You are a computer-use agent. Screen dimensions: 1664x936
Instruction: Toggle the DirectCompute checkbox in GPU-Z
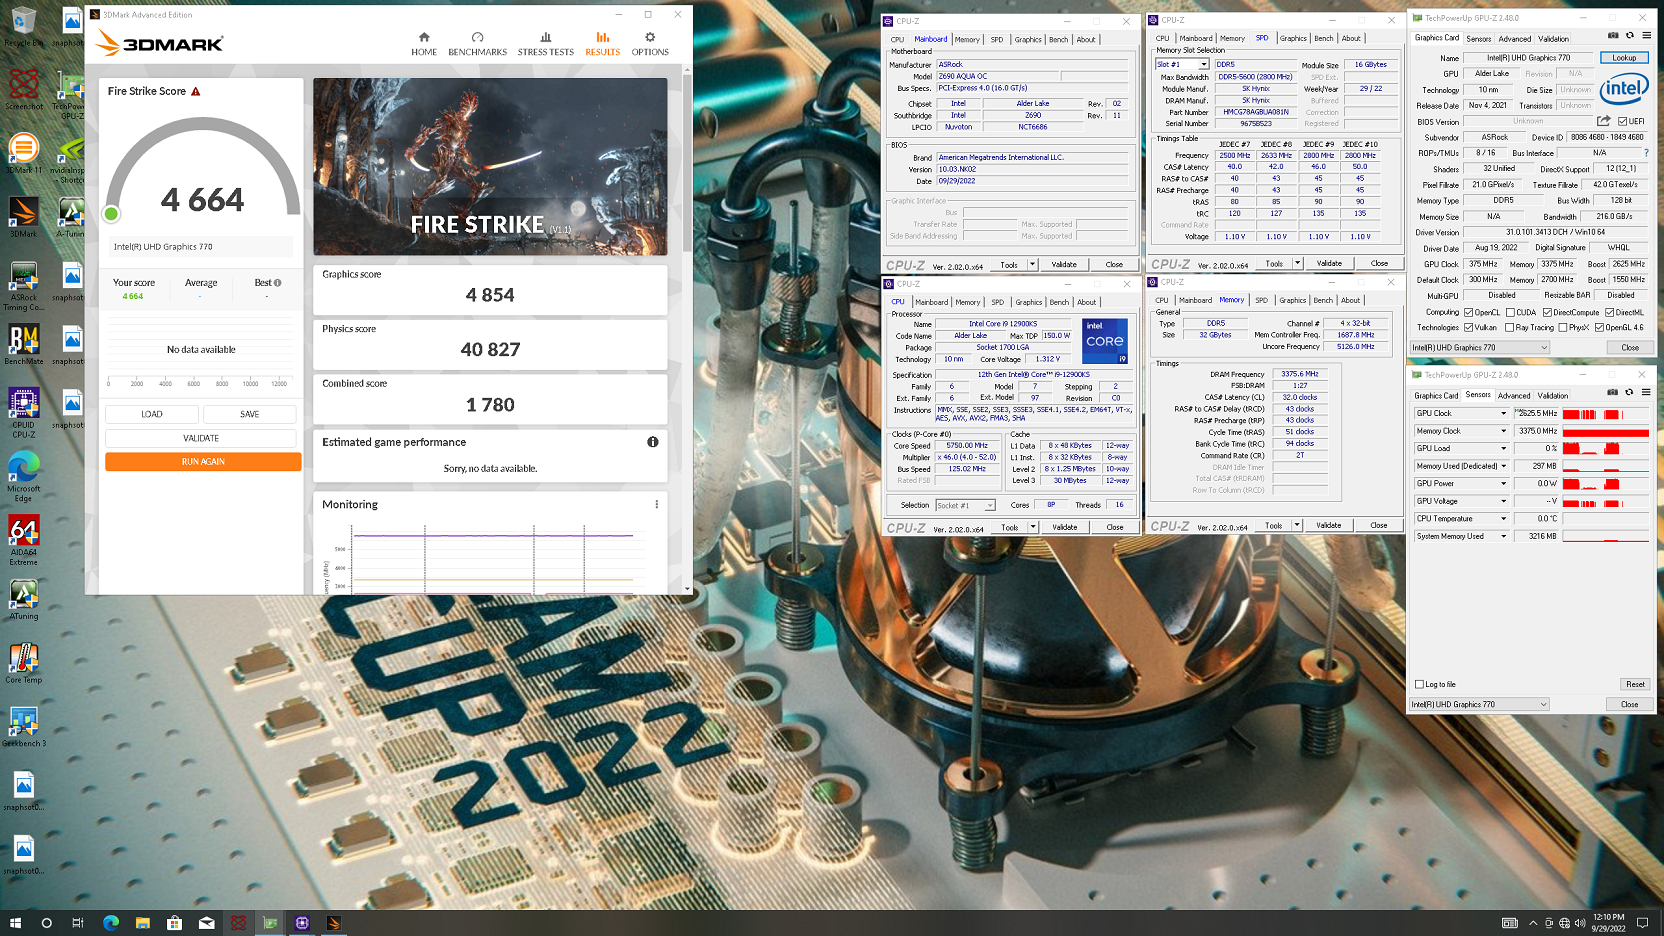[x=1547, y=312]
